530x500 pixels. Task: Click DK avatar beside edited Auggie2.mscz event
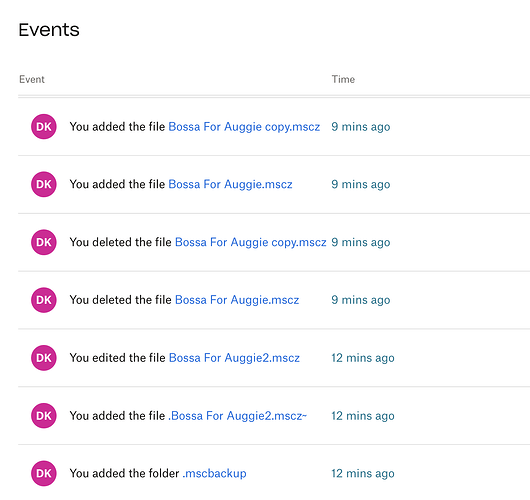(x=44, y=358)
